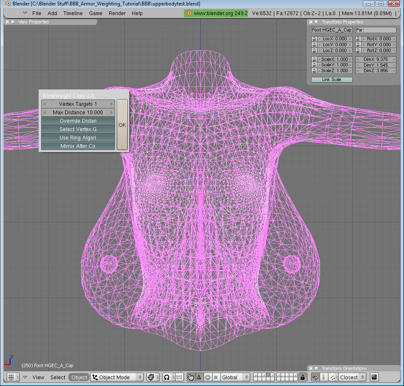
Task: Click the layer buttons grid
Action: [x=275, y=377]
